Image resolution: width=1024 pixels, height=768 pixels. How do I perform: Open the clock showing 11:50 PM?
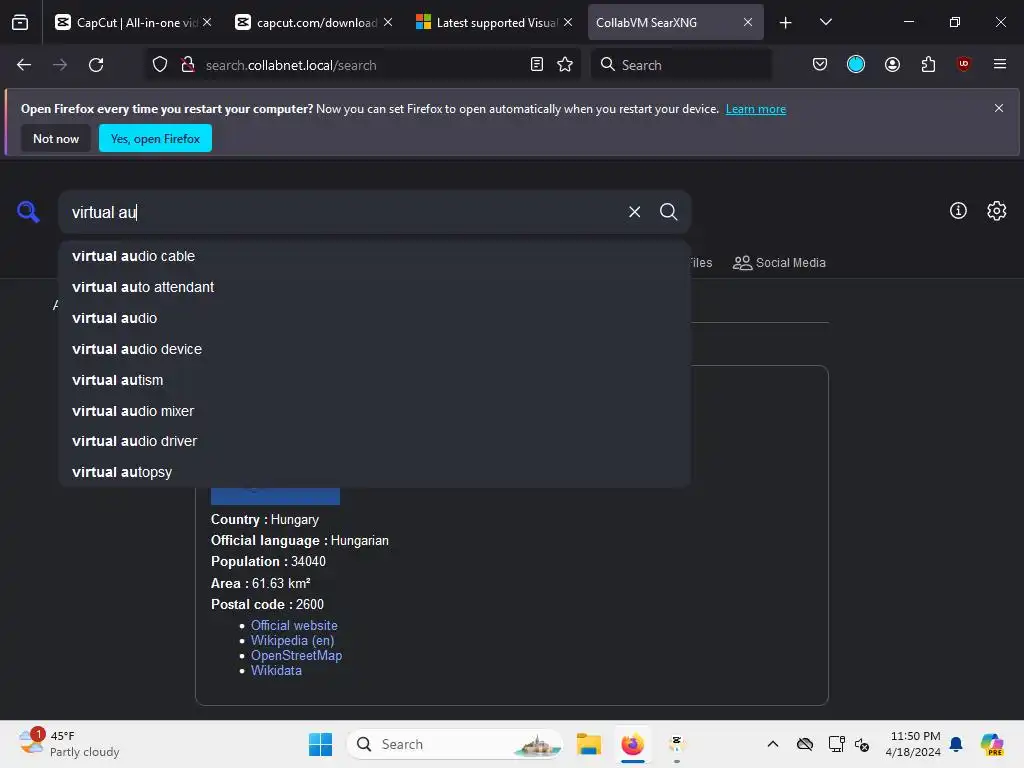tap(912, 744)
